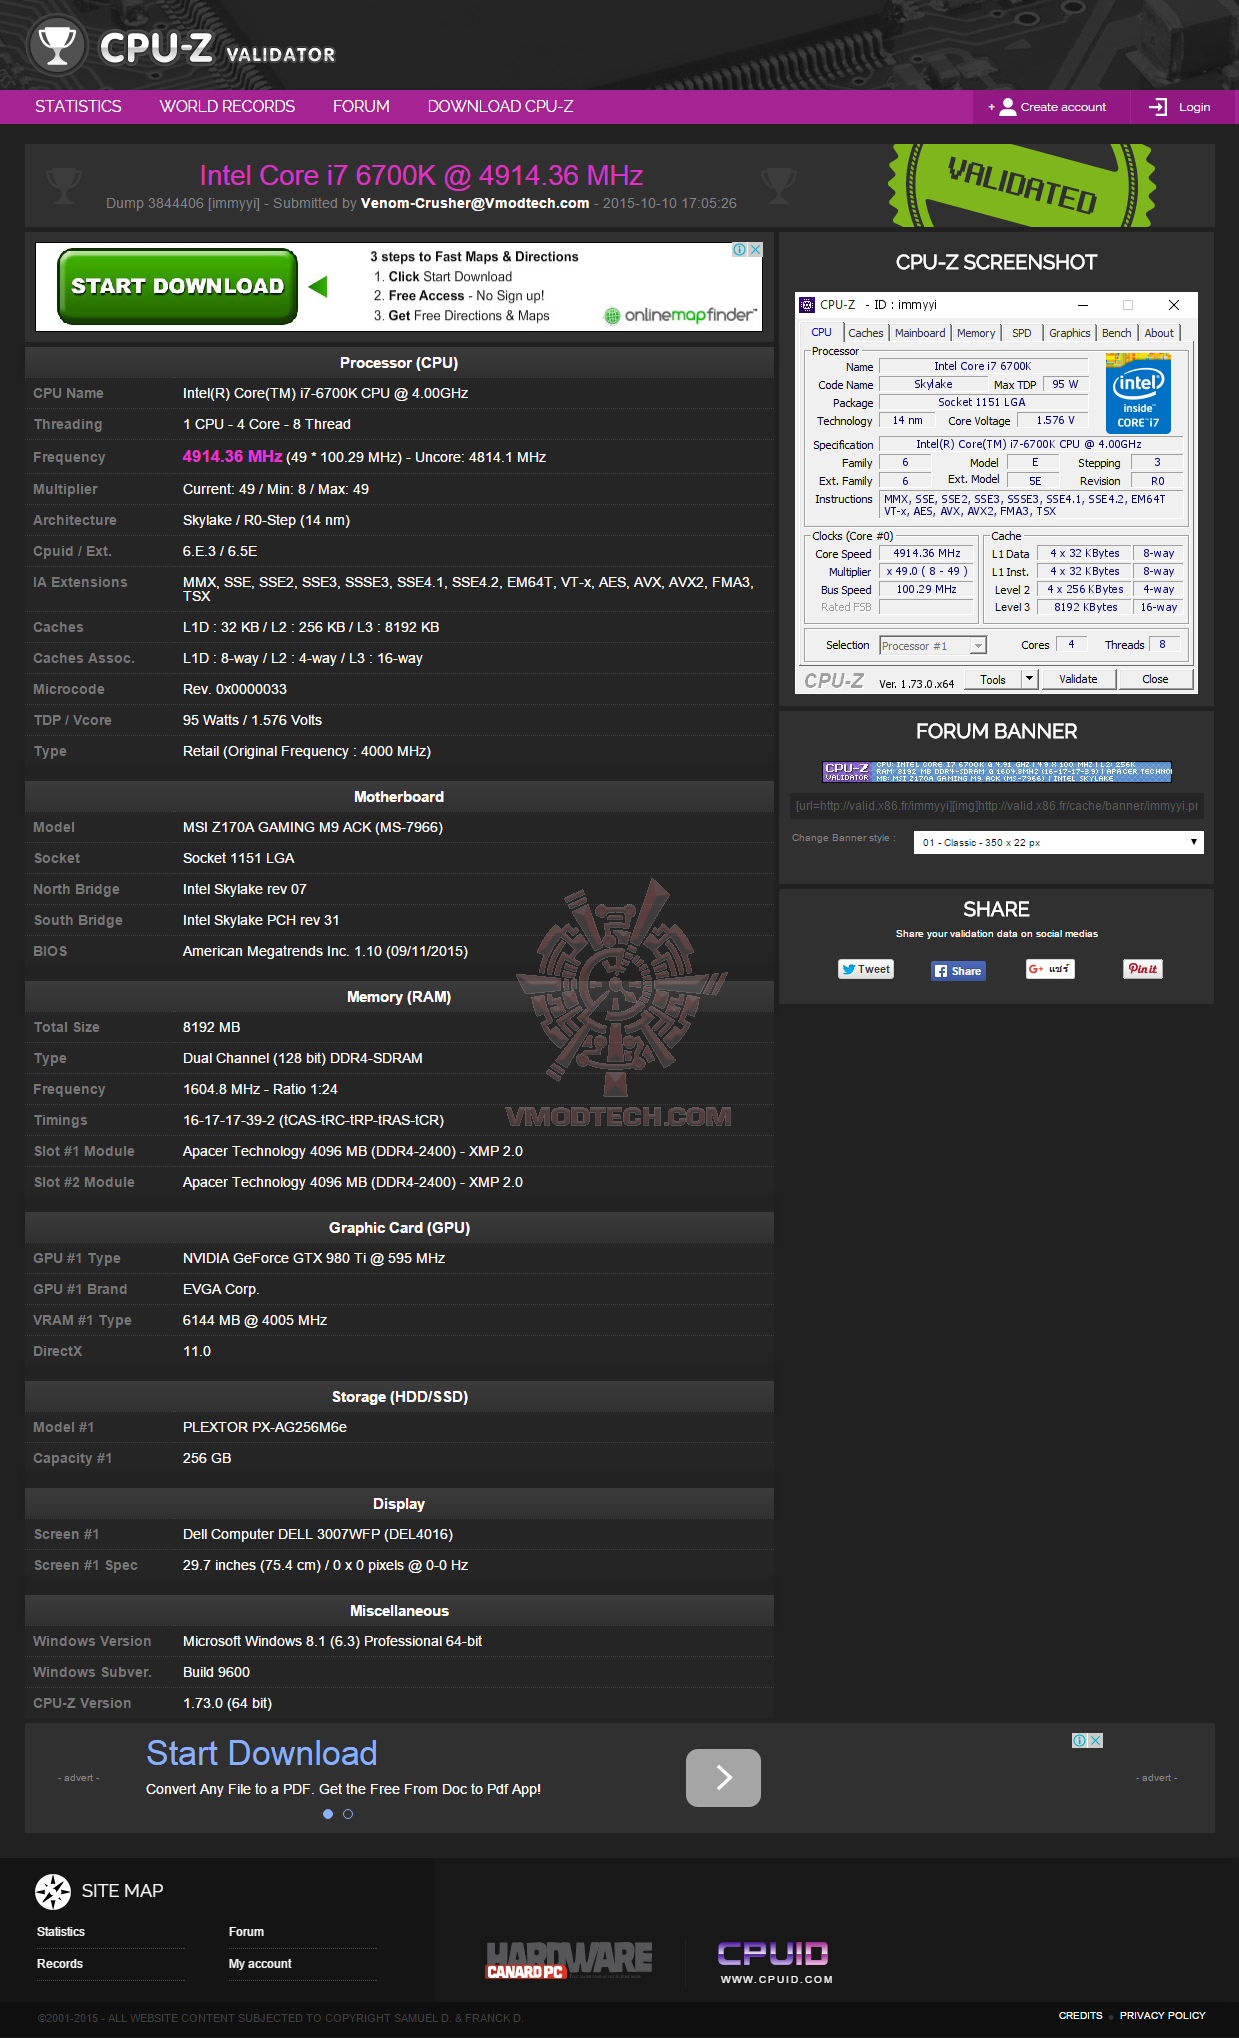The width and height of the screenshot is (1239, 2038).
Task: Switch to the Caches tab in CPU-Z screenshot
Action: click(x=866, y=333)
